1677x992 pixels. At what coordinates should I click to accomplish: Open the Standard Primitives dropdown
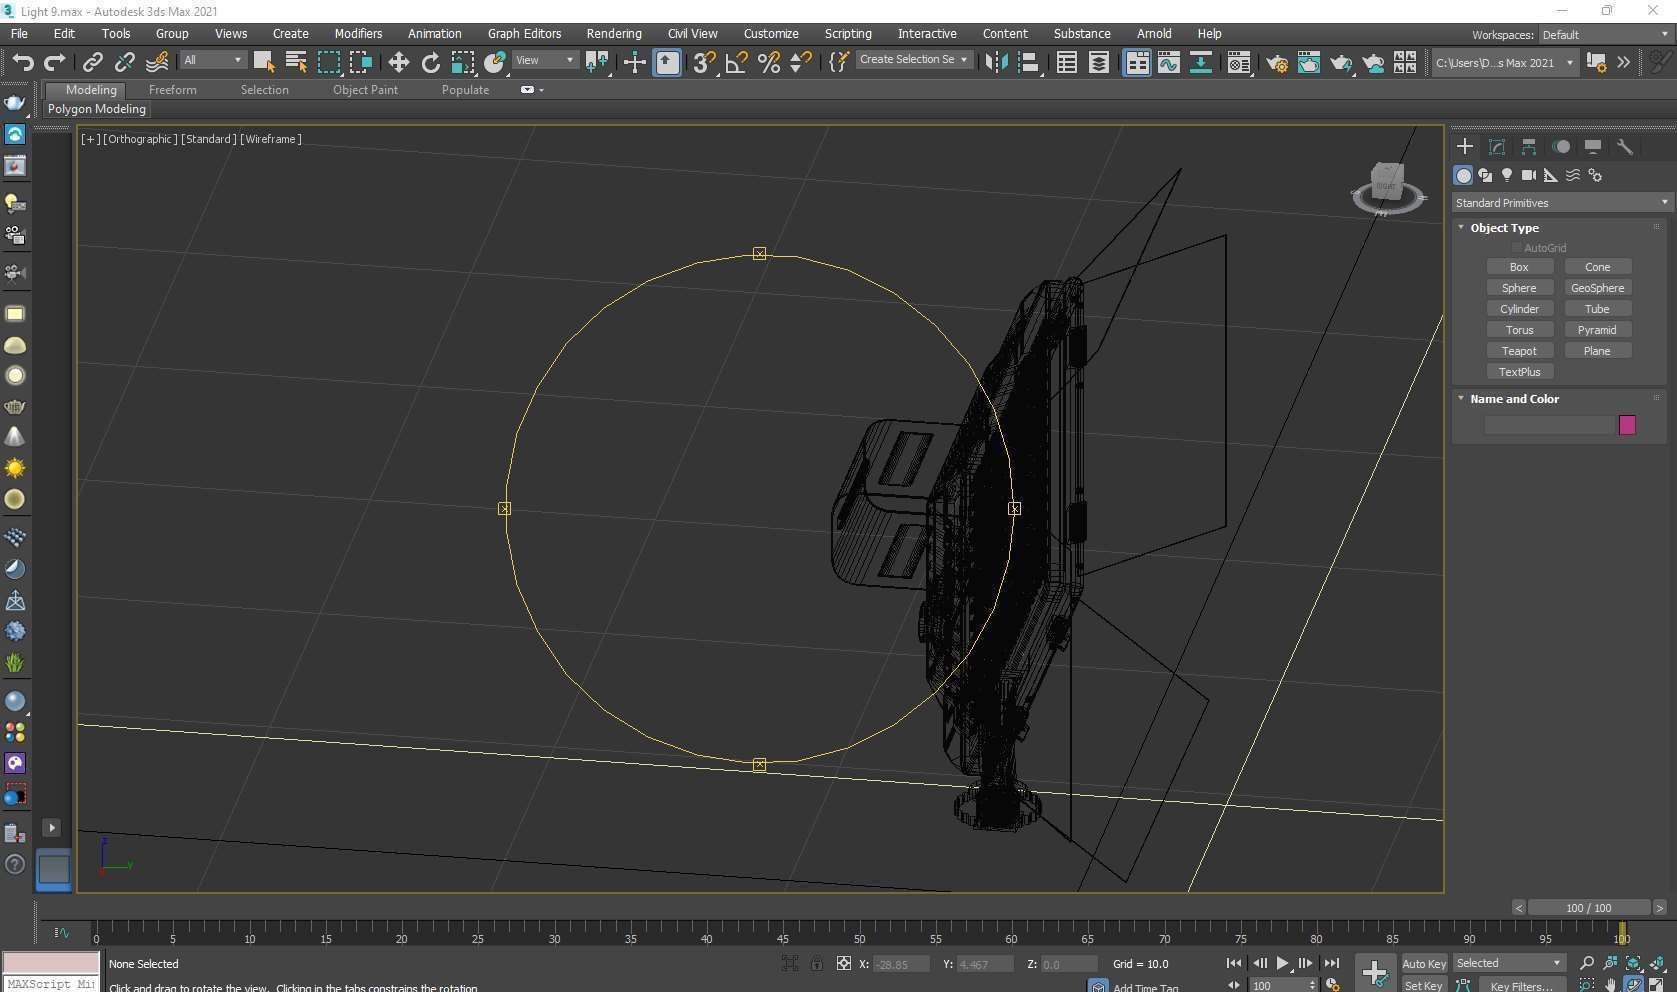[1561, 202]
